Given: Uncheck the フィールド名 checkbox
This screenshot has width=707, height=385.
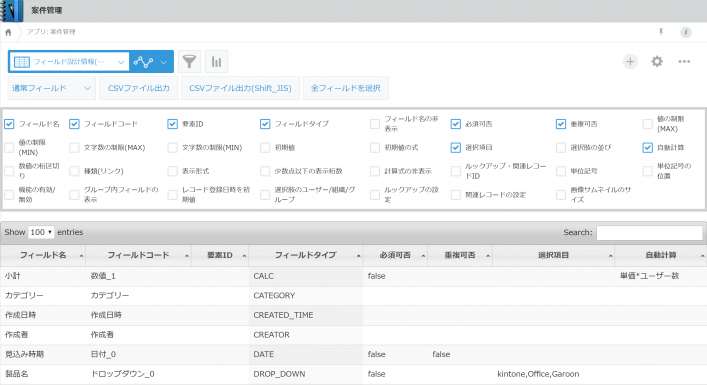Looking at the screenshot, I should point(9,124).
